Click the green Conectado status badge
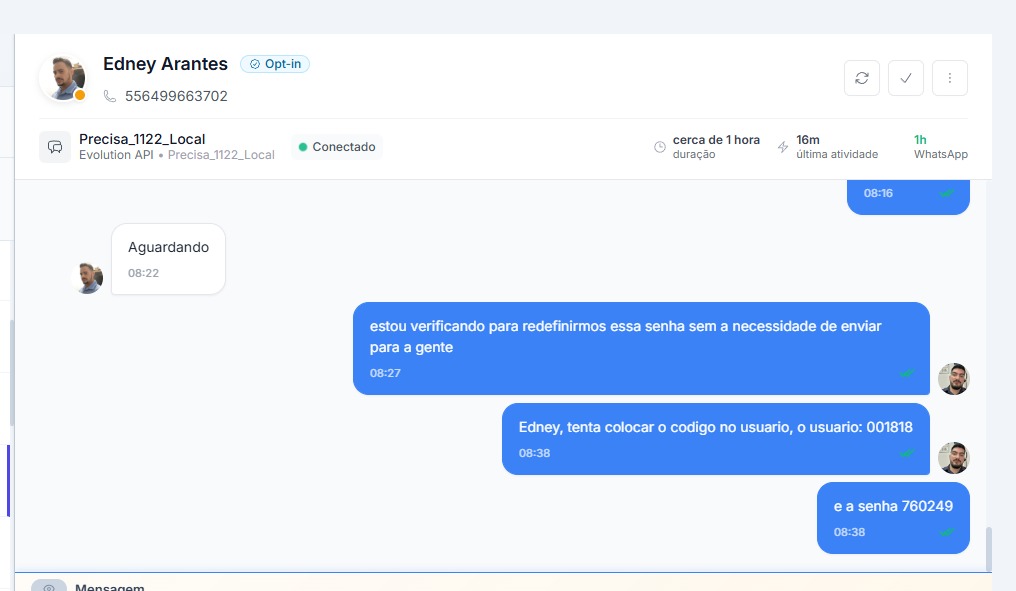The height and width of the screenshot is (591, 1016). [336, 147]
